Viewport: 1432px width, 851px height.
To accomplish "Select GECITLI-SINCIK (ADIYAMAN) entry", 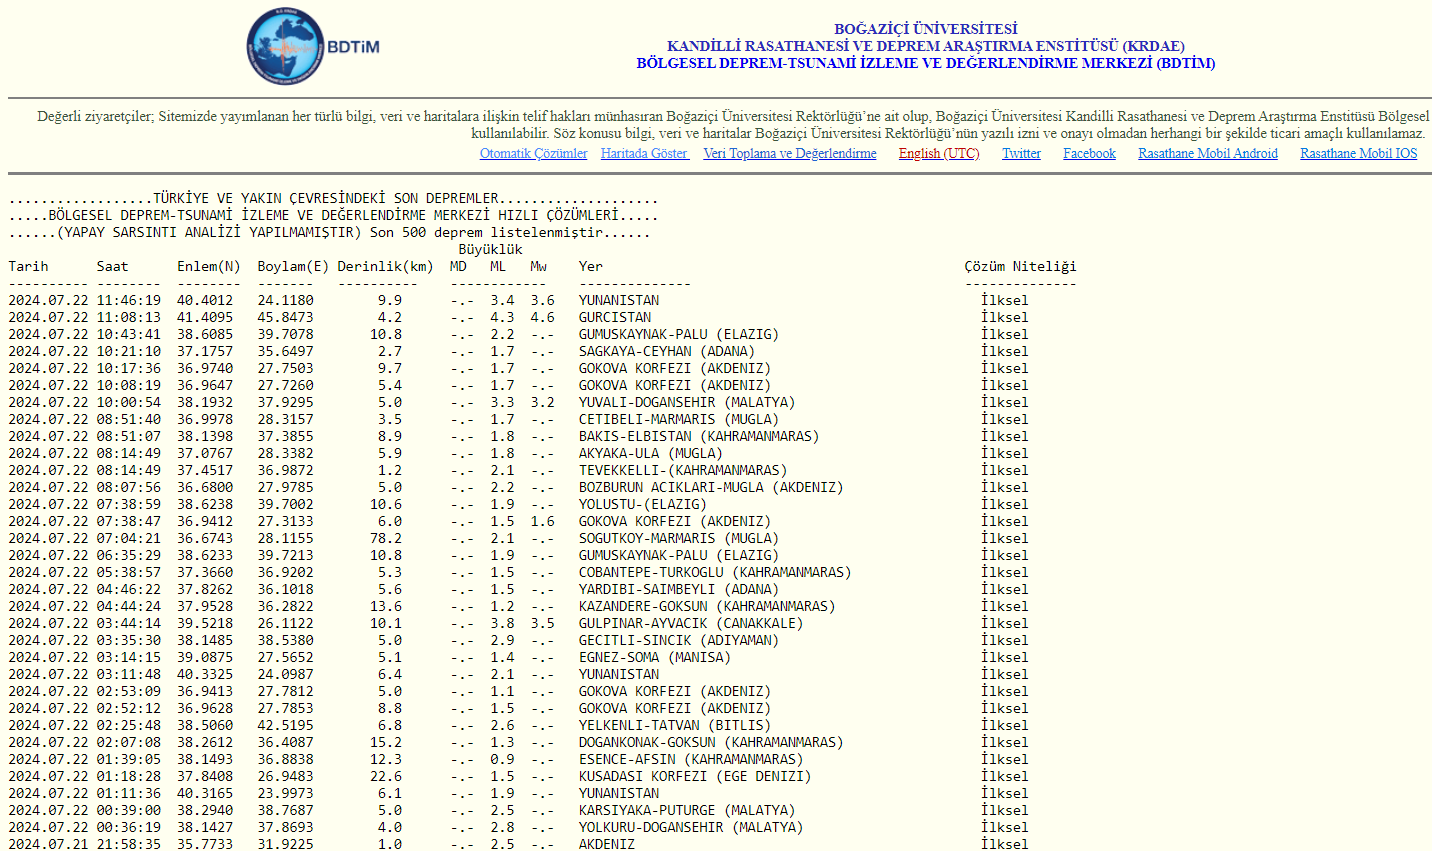I will pyautogui.click(x=679, y=640).
